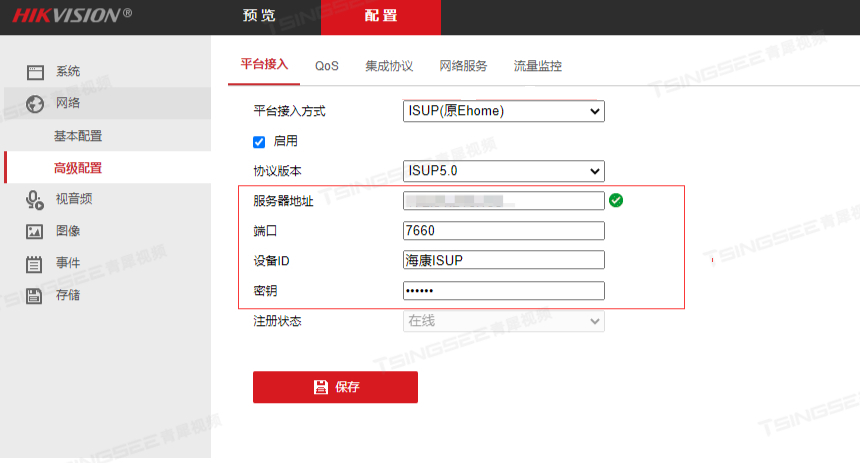Screen dimensions: 860x463
Task: Switch to the 预览 top tab
Action: click(x=259, y=15)
